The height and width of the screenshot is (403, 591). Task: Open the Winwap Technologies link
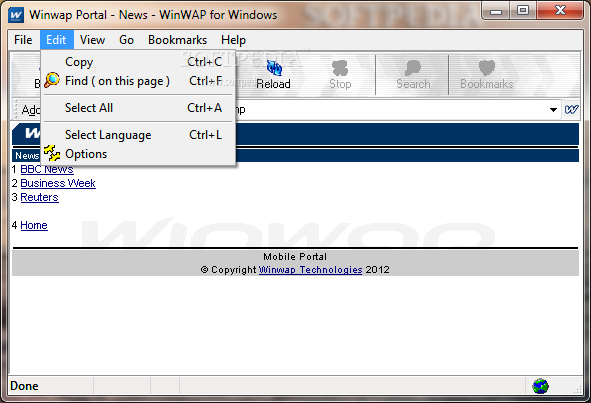tap(310, 270)
